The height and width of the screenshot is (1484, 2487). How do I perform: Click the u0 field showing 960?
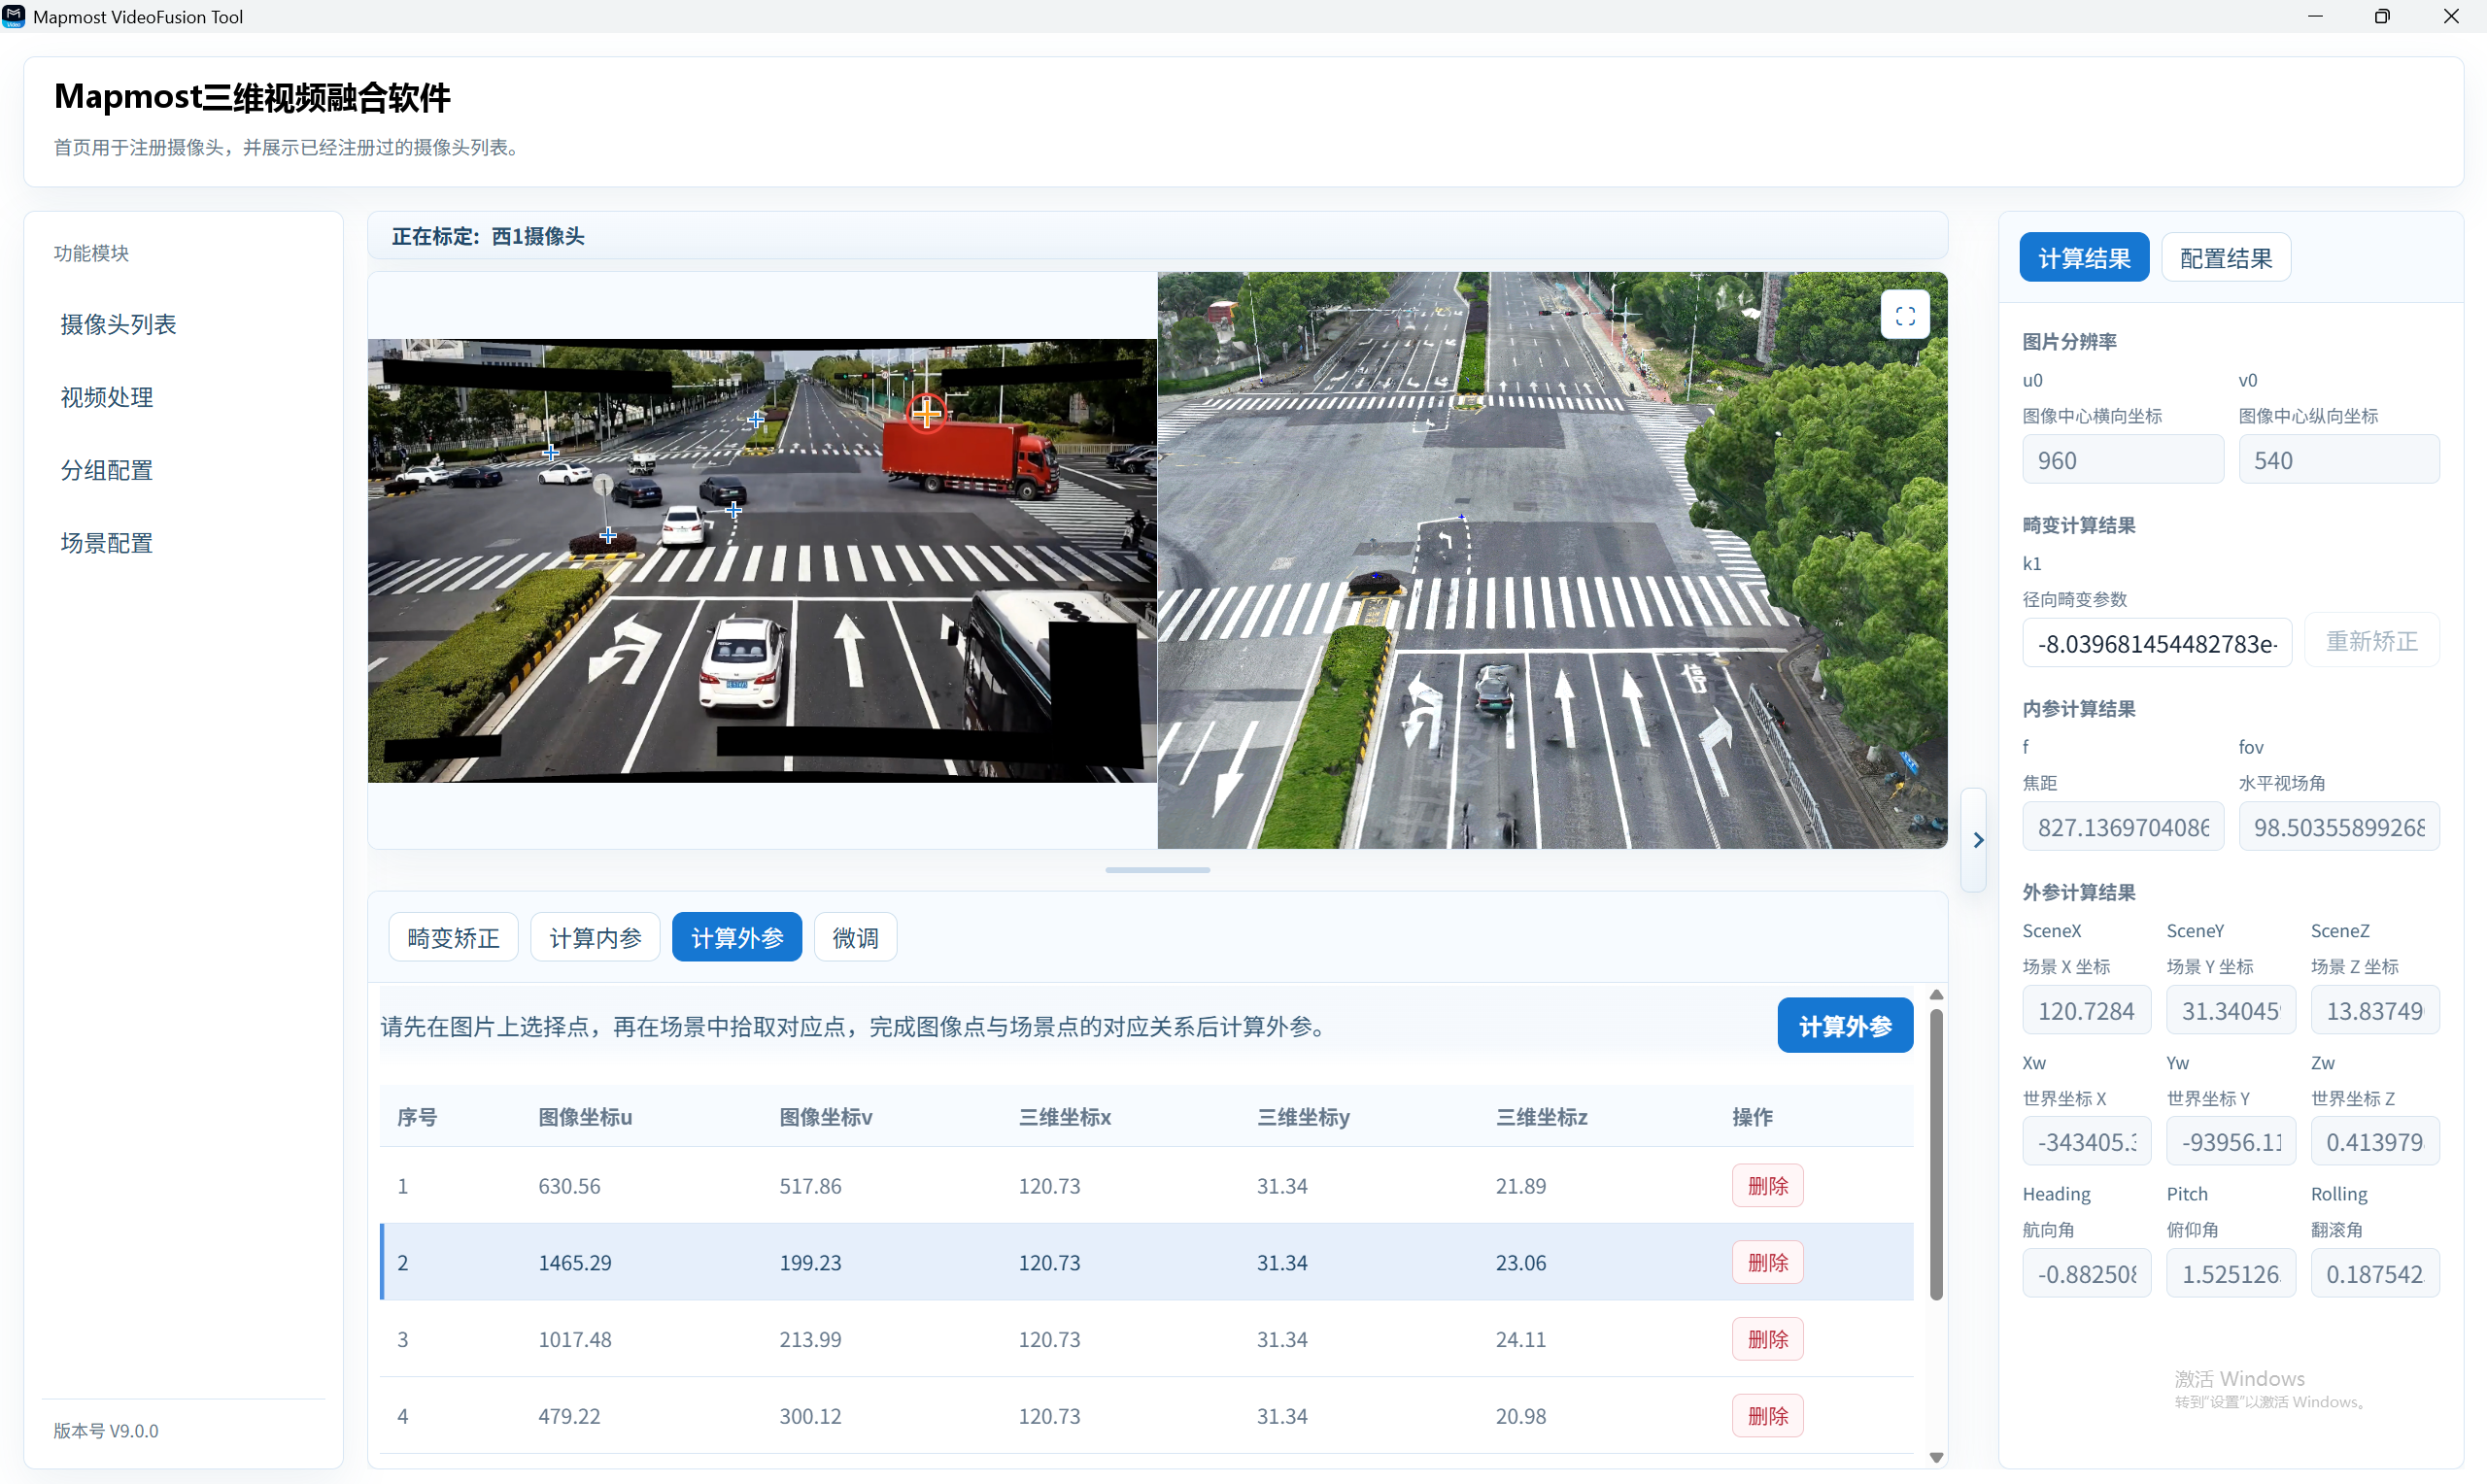[2123, 460]
